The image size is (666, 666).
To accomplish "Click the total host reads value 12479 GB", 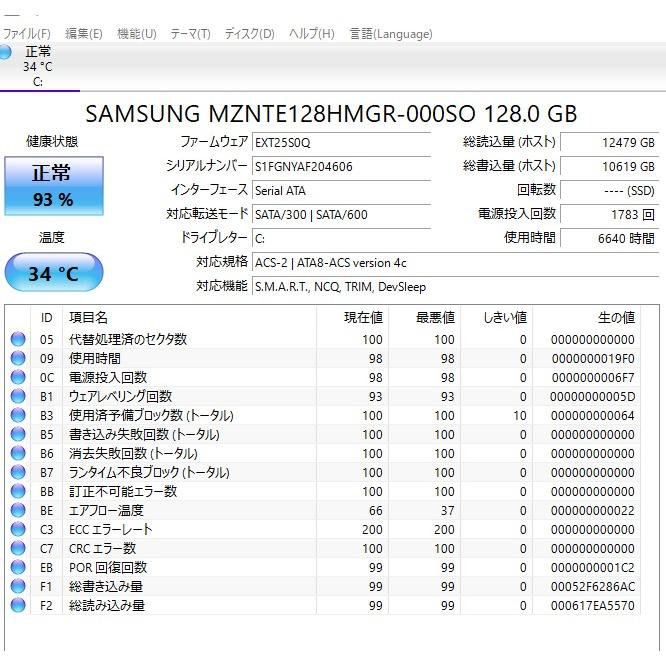I will pyautogui.click(x=610, y=142).
